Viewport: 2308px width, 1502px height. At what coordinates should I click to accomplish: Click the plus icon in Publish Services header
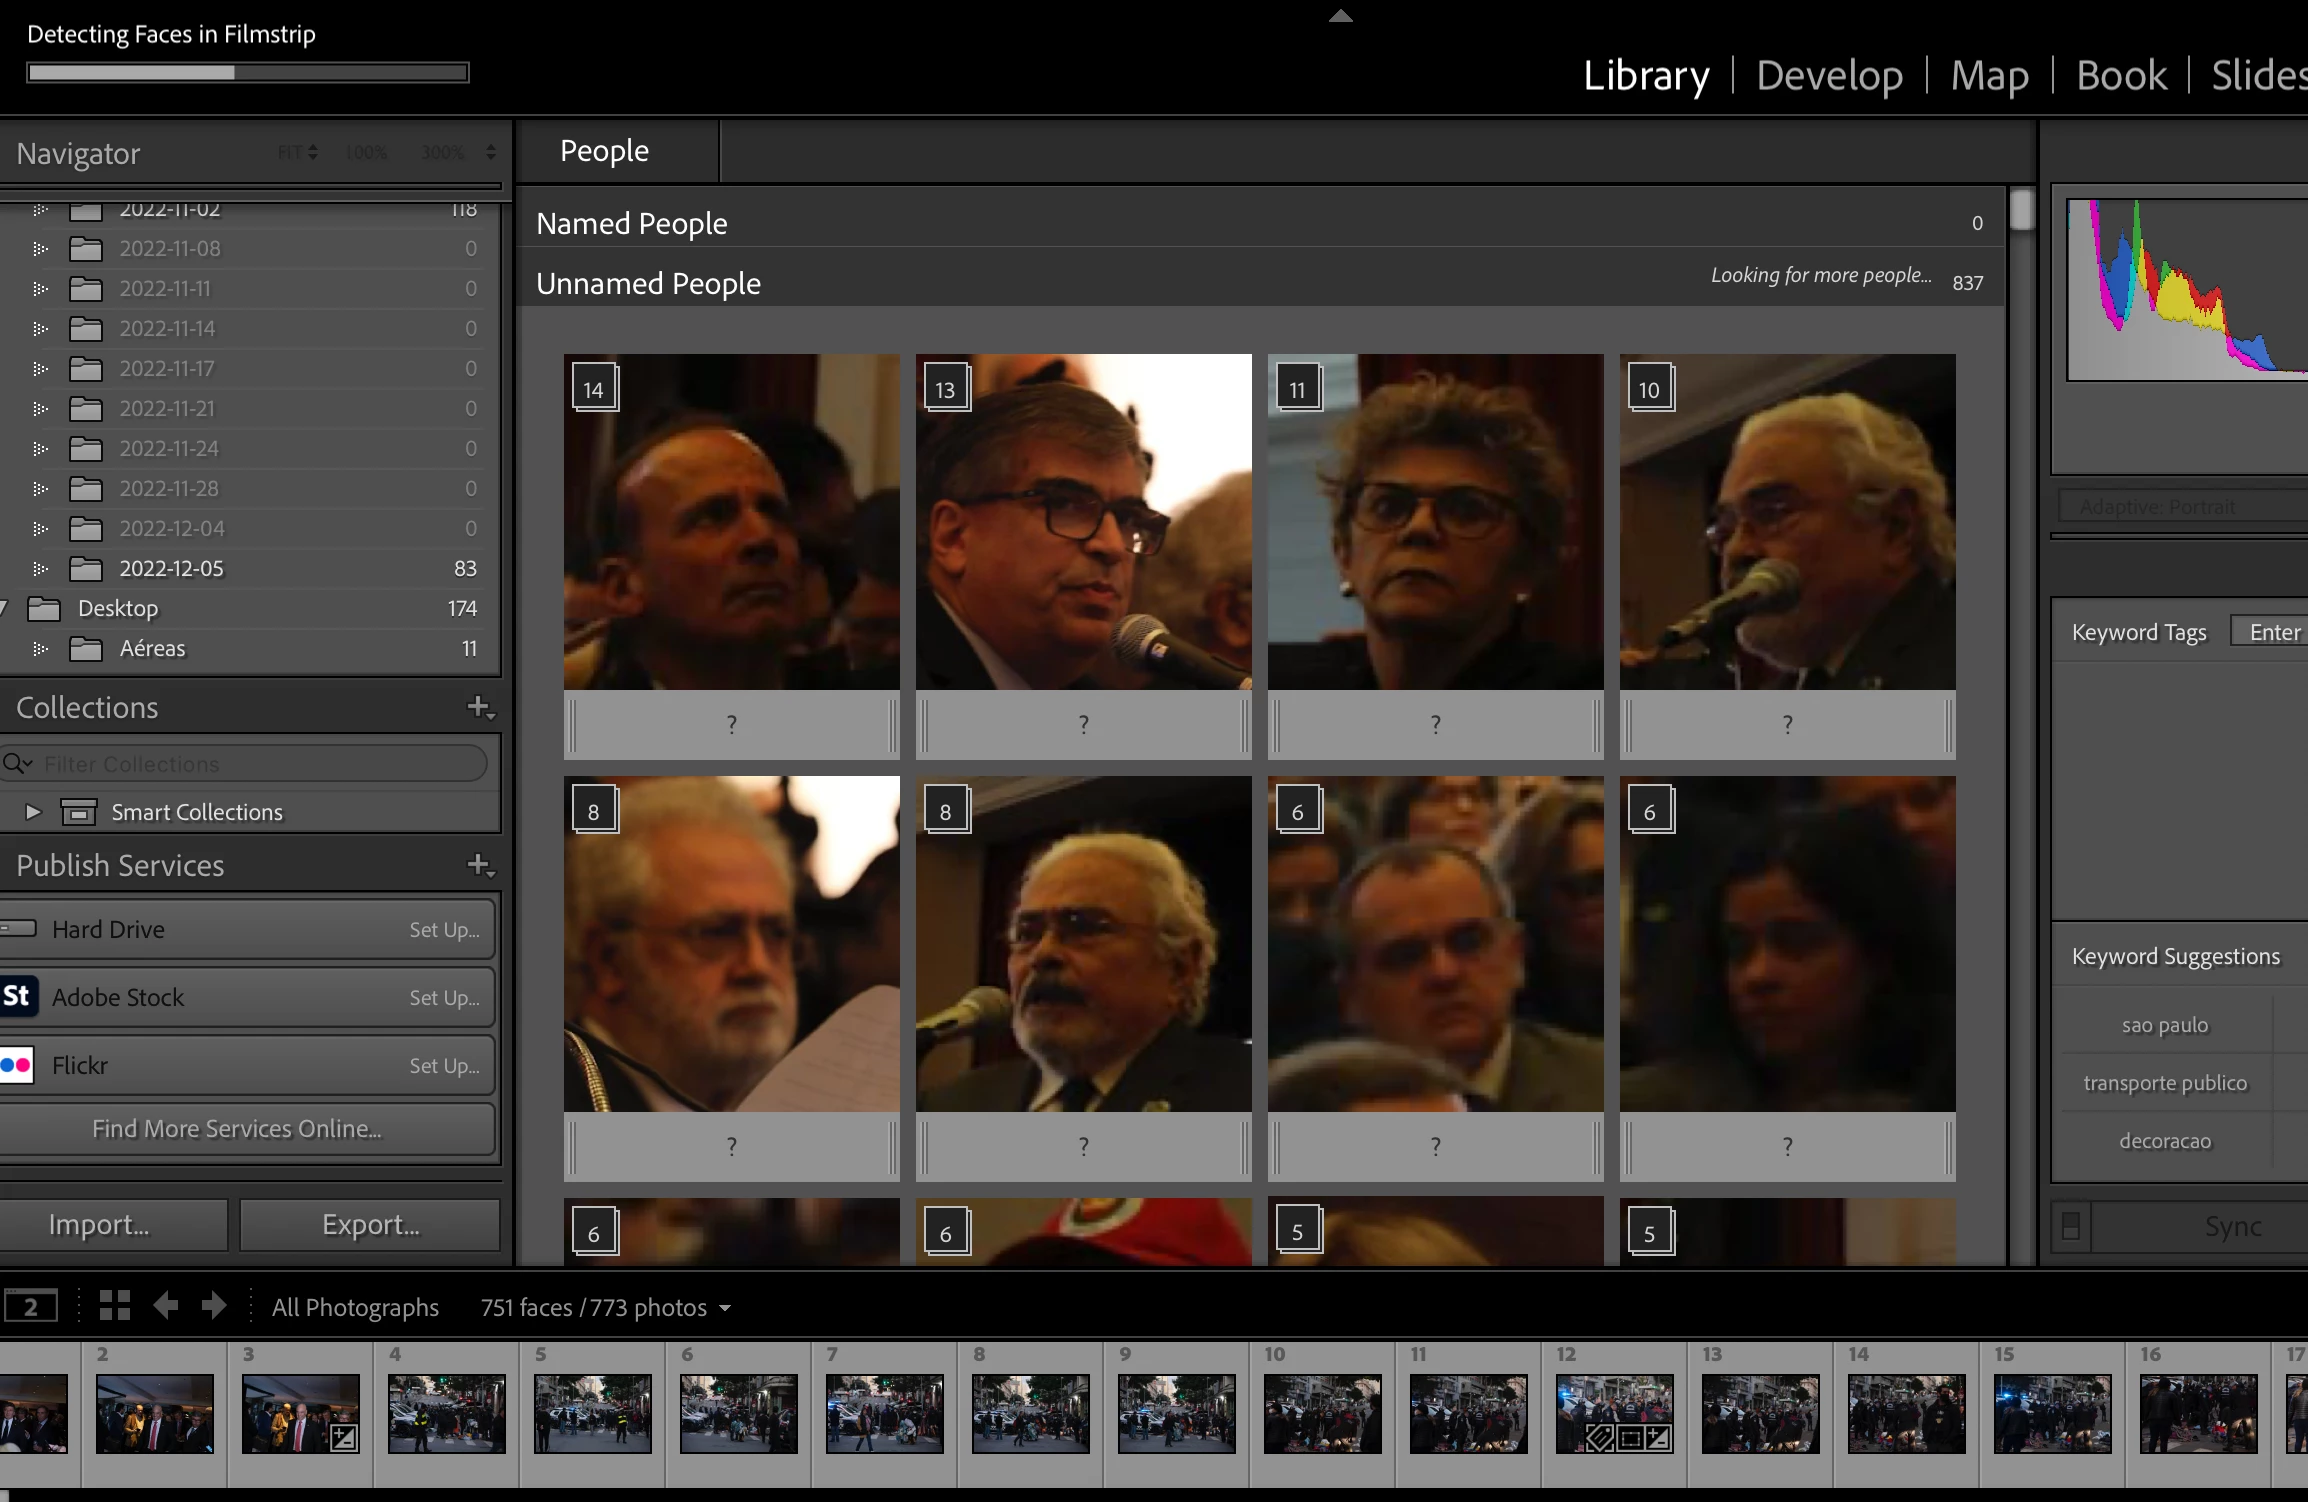[x=480, y=865]
